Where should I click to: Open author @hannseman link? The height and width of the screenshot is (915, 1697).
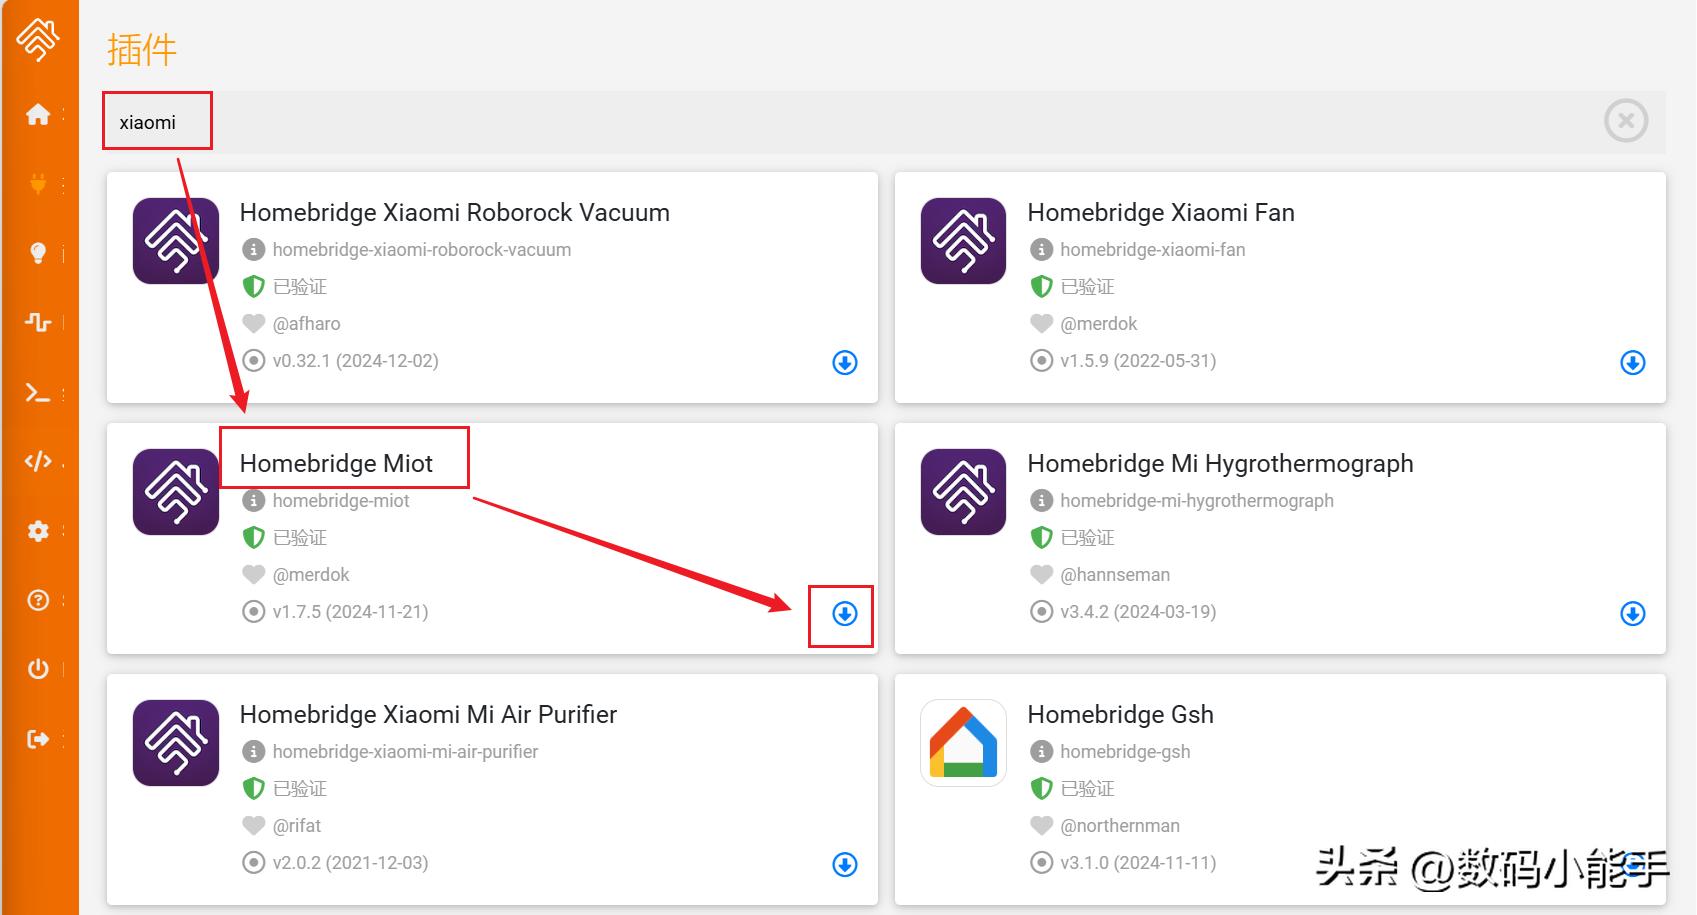point(1115,575)
